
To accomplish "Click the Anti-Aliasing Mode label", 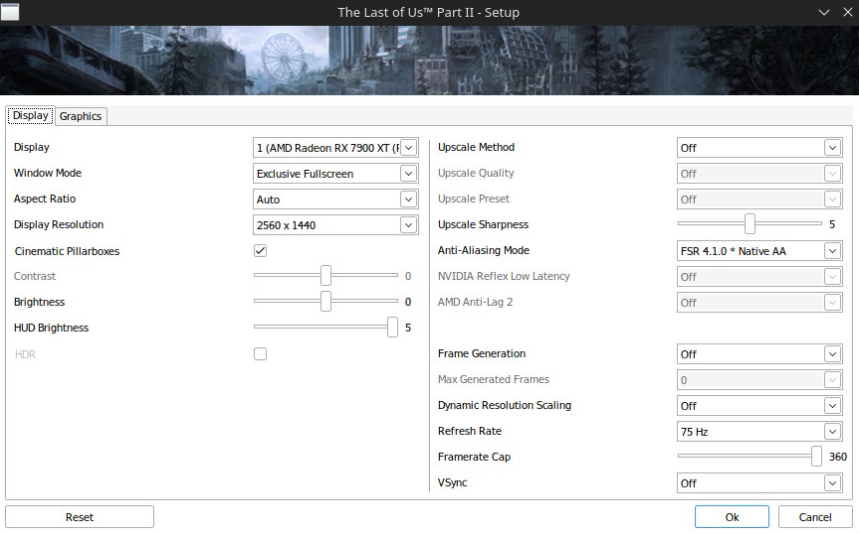I will click(483, 250).
